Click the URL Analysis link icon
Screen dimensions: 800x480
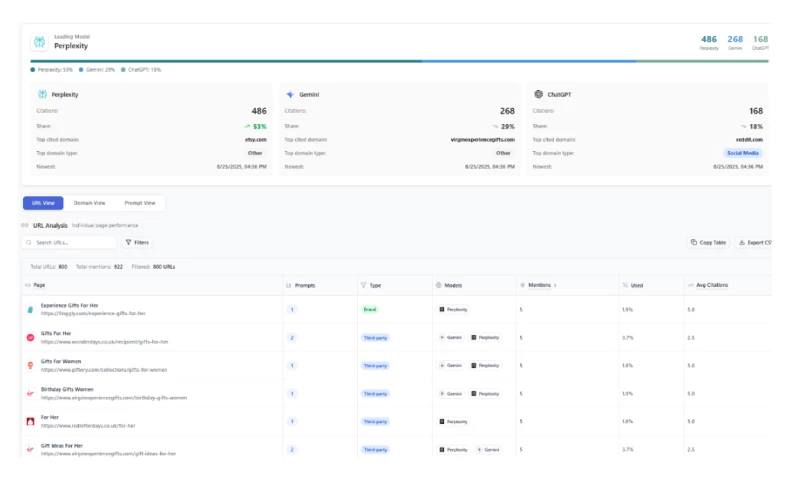coord(24,225)
